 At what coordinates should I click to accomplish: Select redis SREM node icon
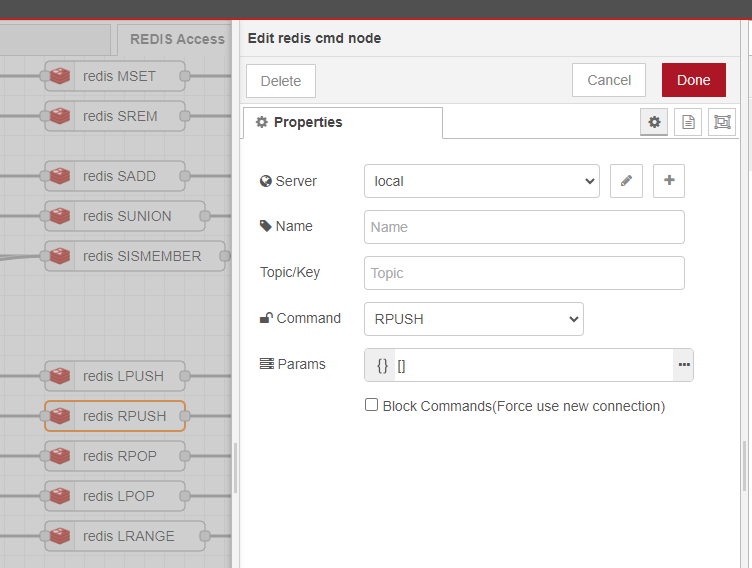tap(60, 116)
